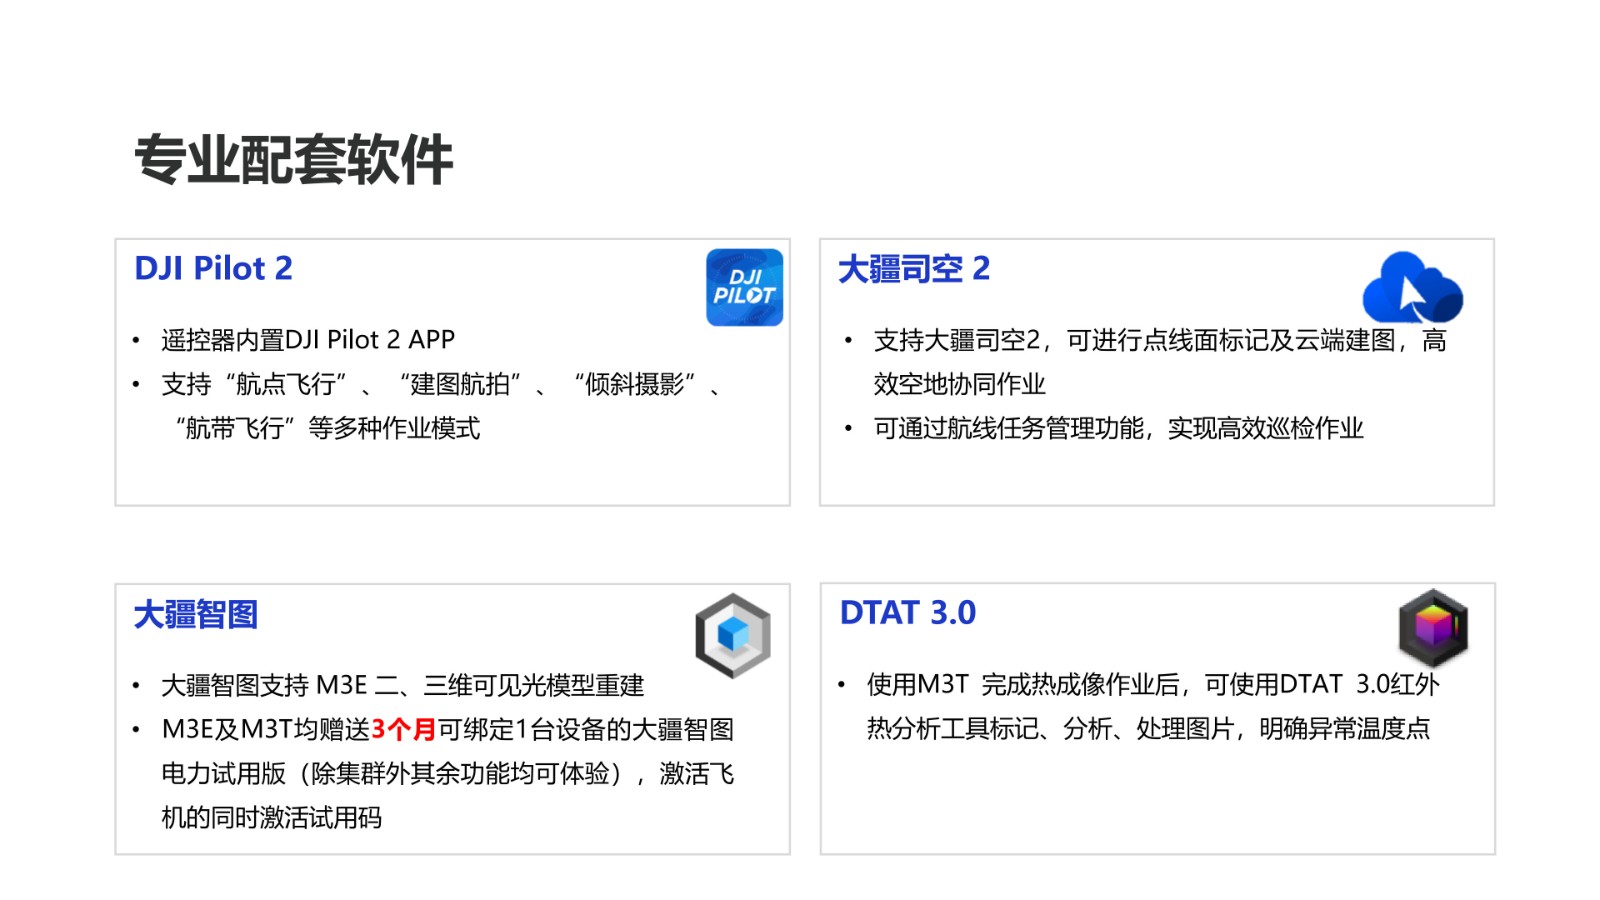The height and width of the screenshot is (900, 1600).
Task: Click the red 3个月 text
Action: 404,729
